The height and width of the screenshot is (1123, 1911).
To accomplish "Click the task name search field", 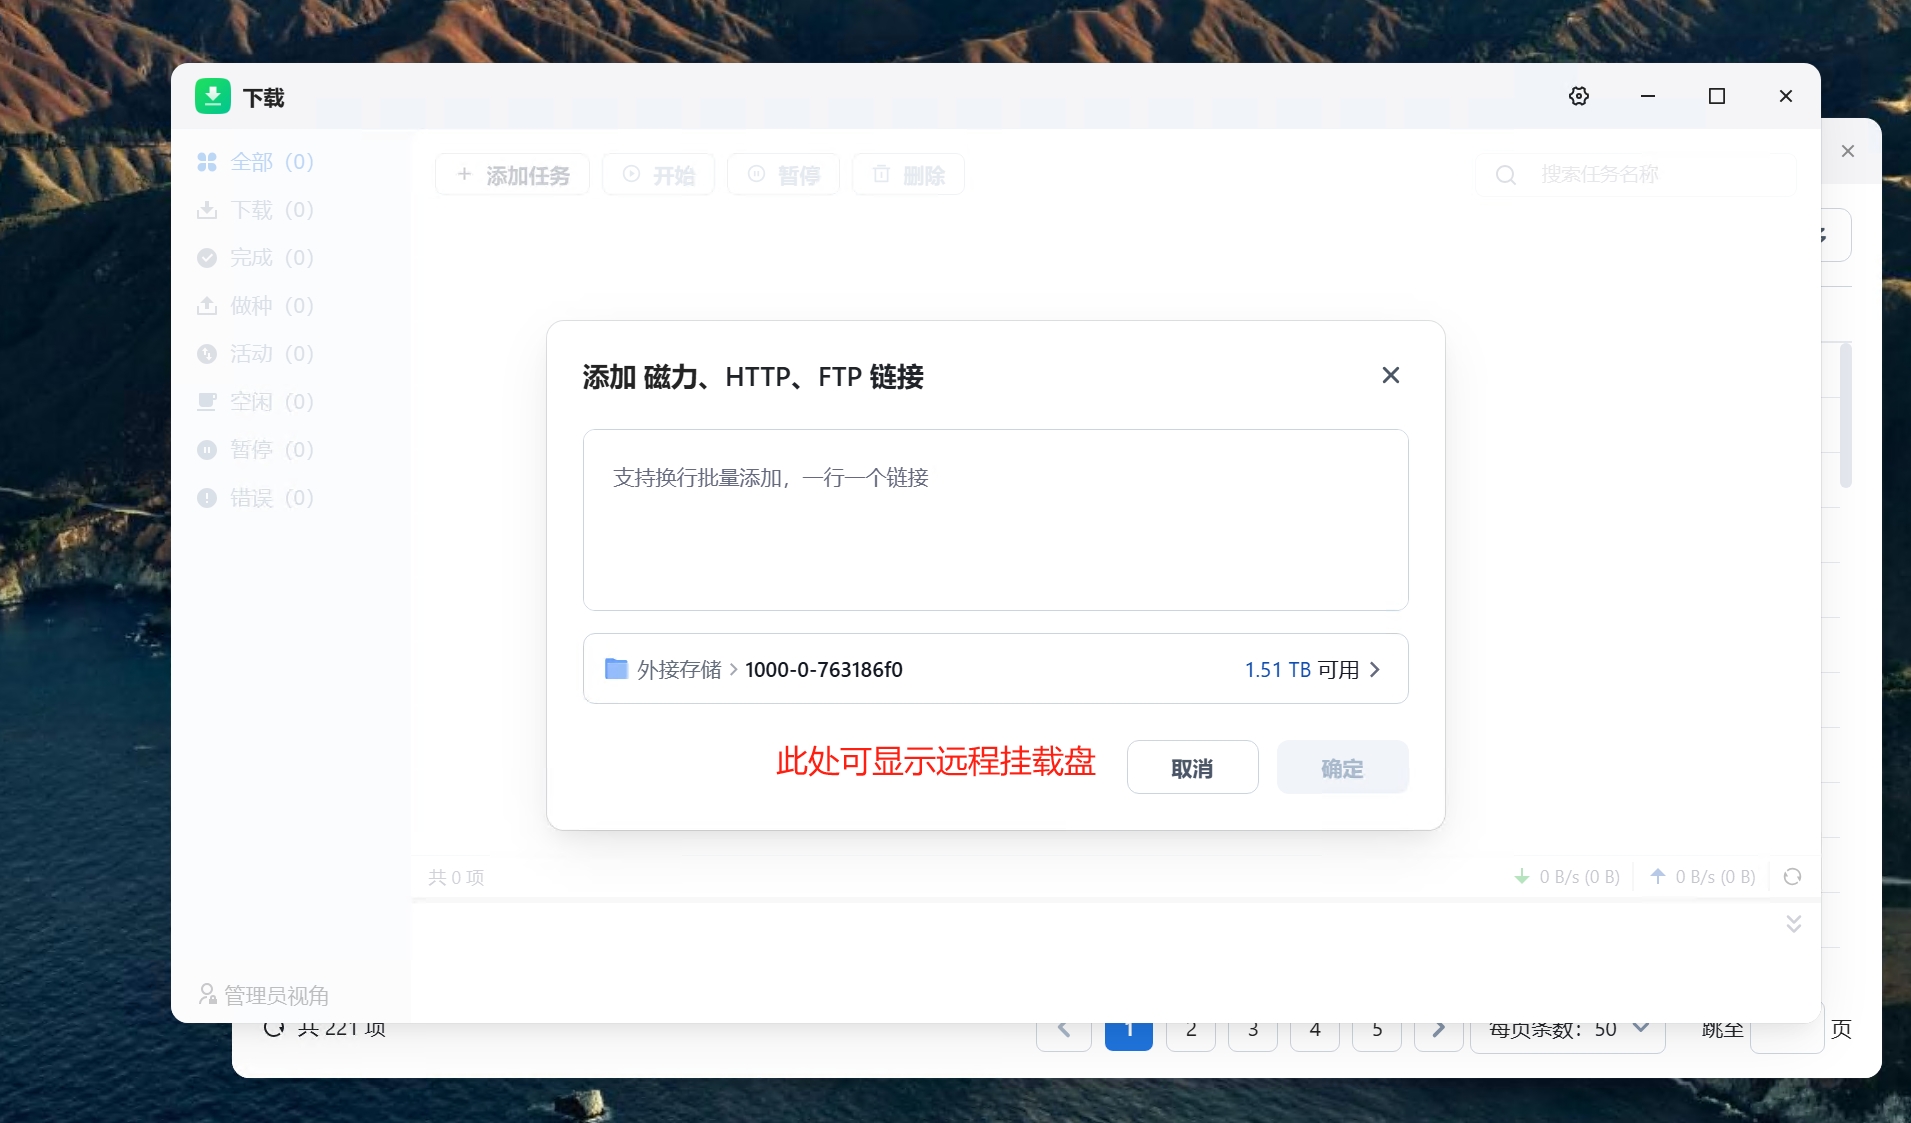I will (x=1636, y=175).
